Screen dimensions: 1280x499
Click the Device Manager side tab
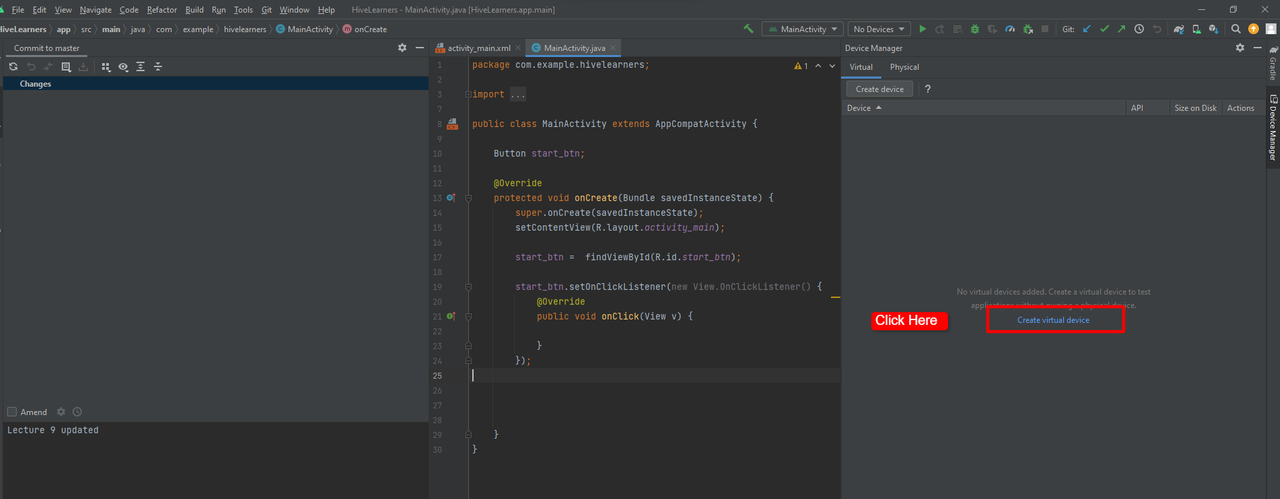click(1272, 127)
